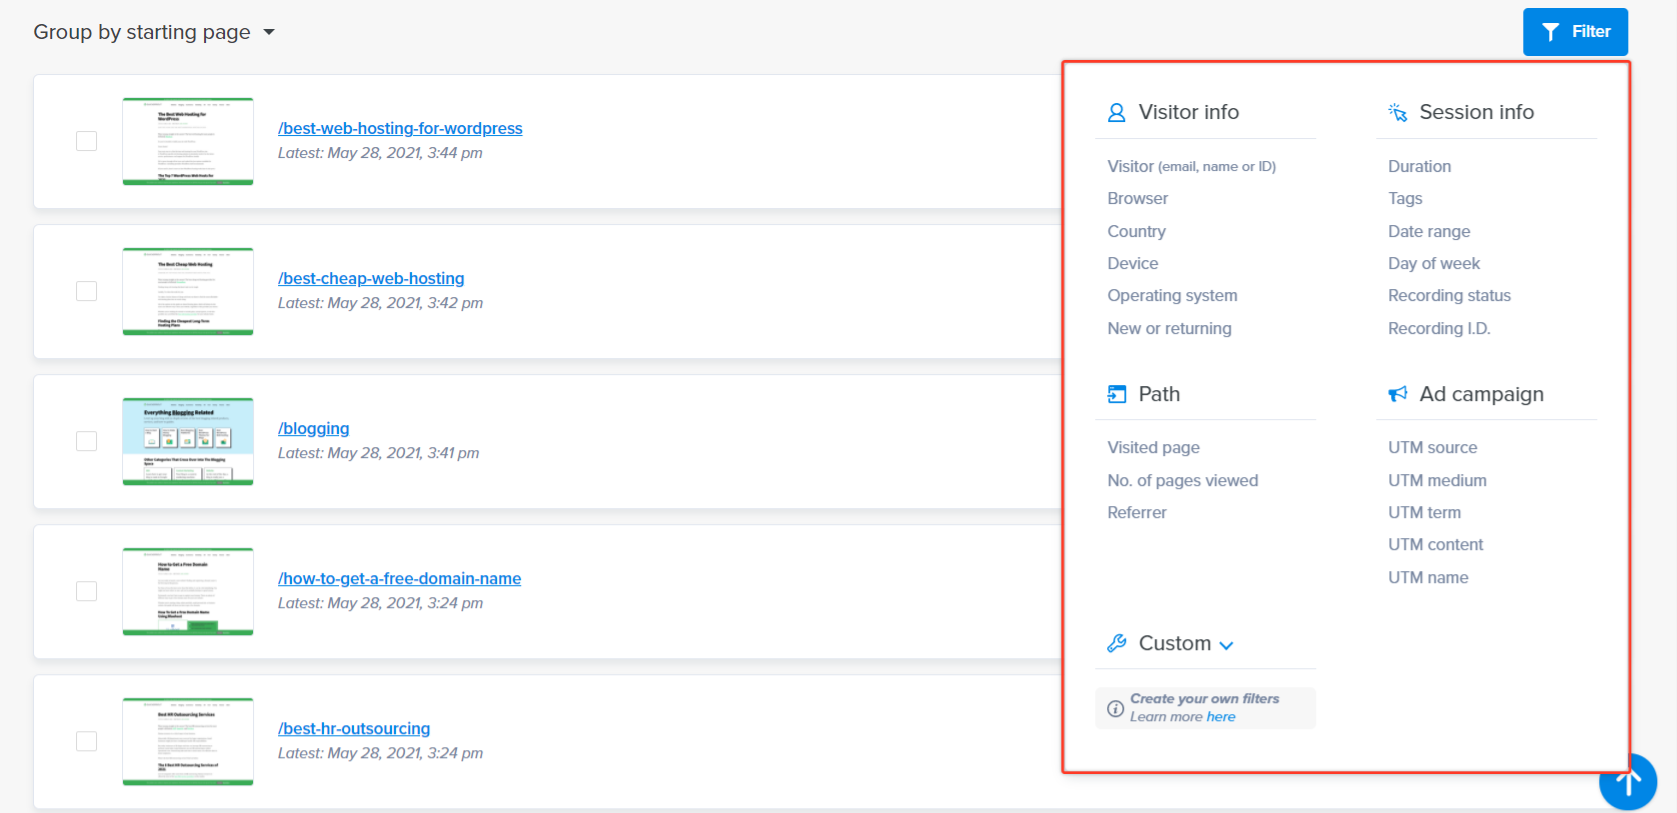The height and width of the screenshot is (813, 1677).
Task: Select the Date range filter
Action: (x=1429, y=231)
